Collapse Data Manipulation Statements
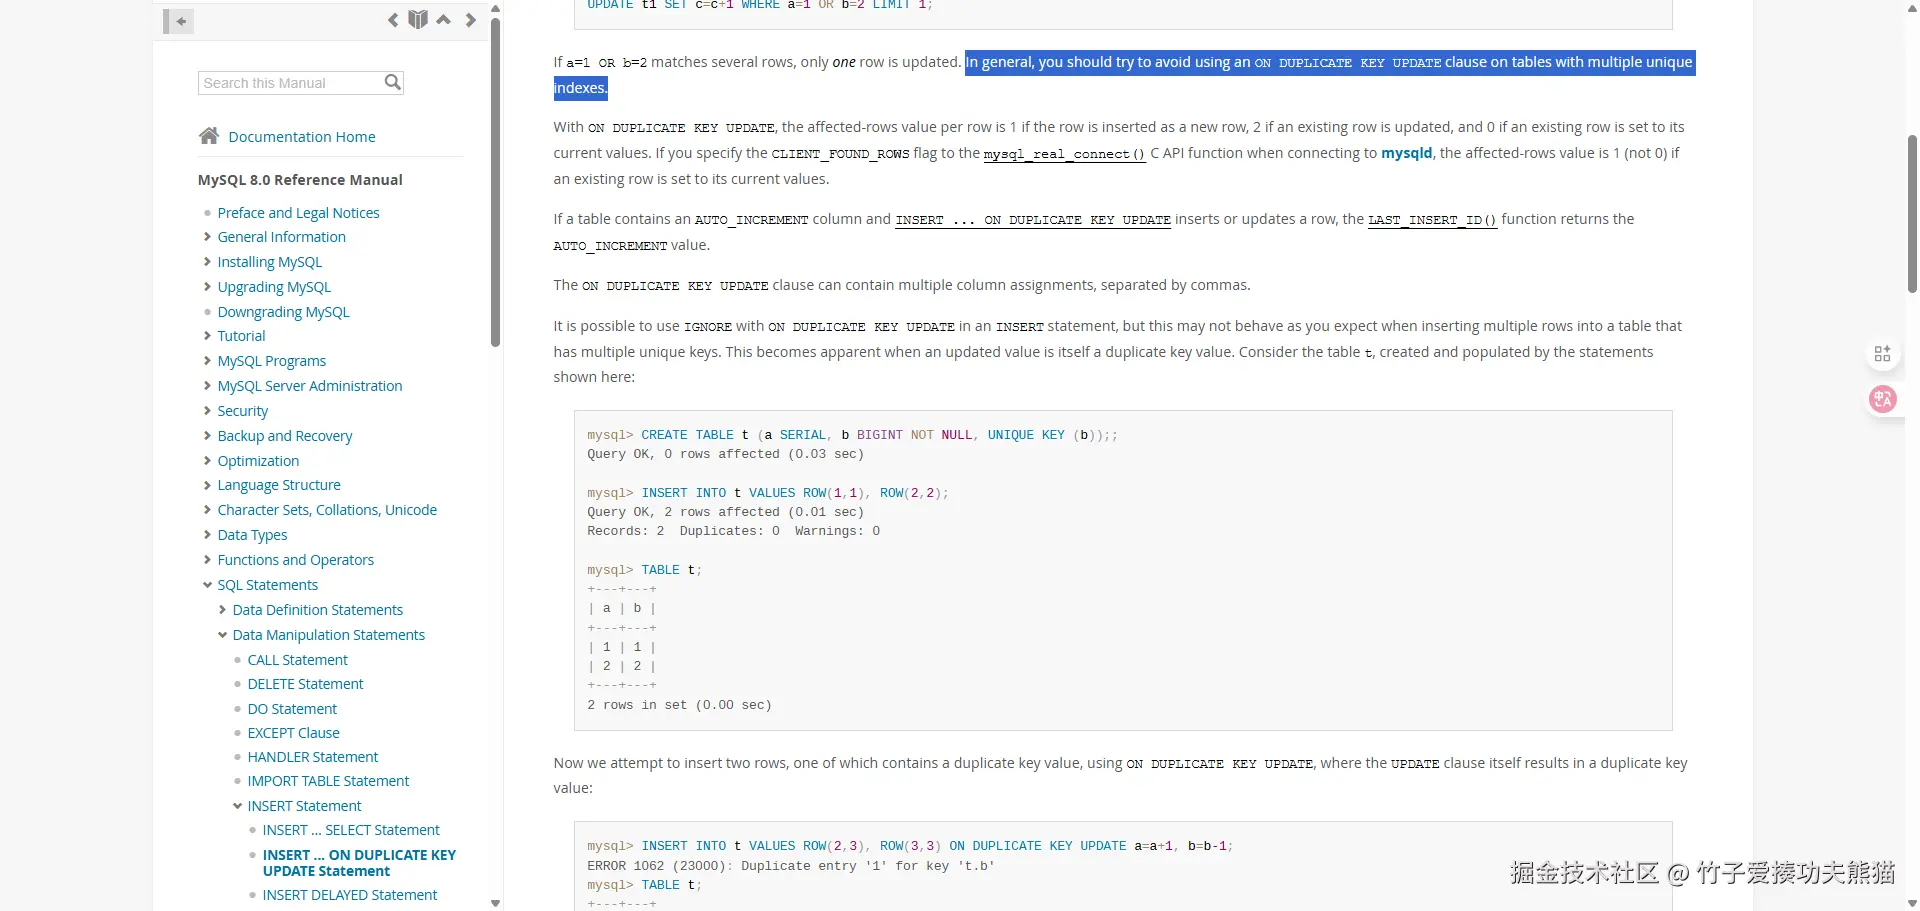This screenshot has height=911, width=1920. [x=222, y=635]
